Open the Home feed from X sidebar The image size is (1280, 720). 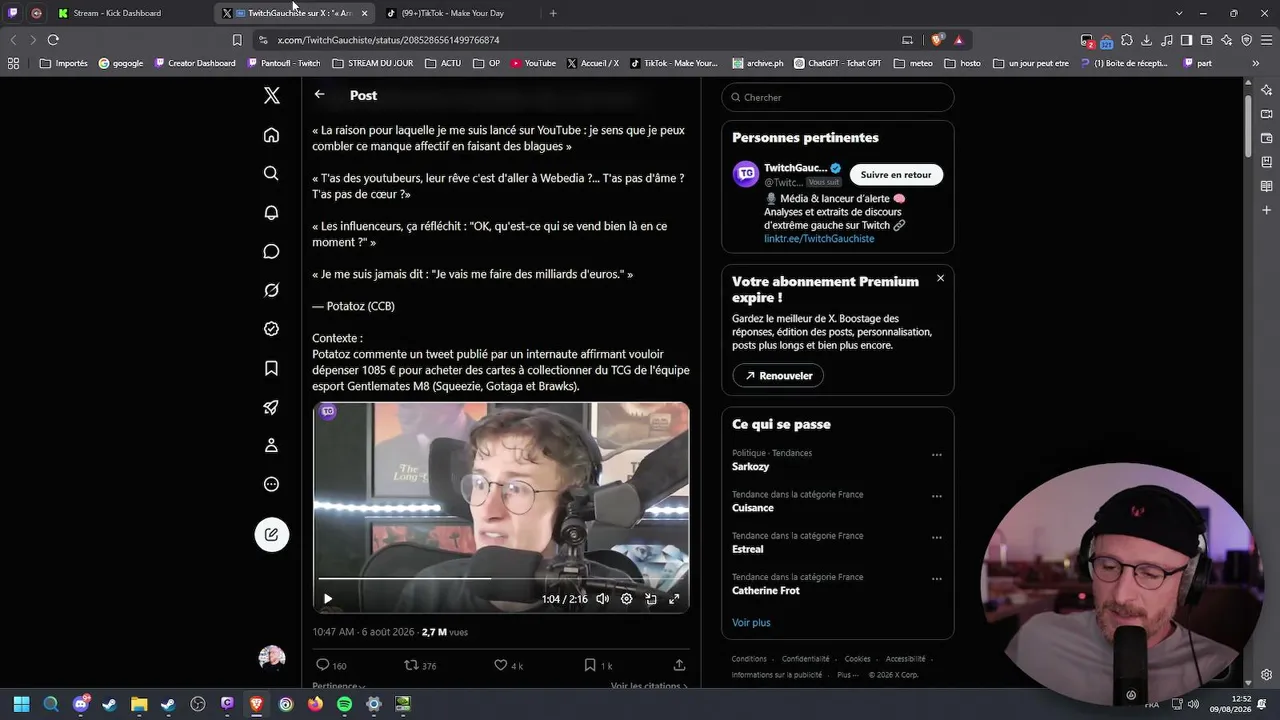click(x=271, y=135)
